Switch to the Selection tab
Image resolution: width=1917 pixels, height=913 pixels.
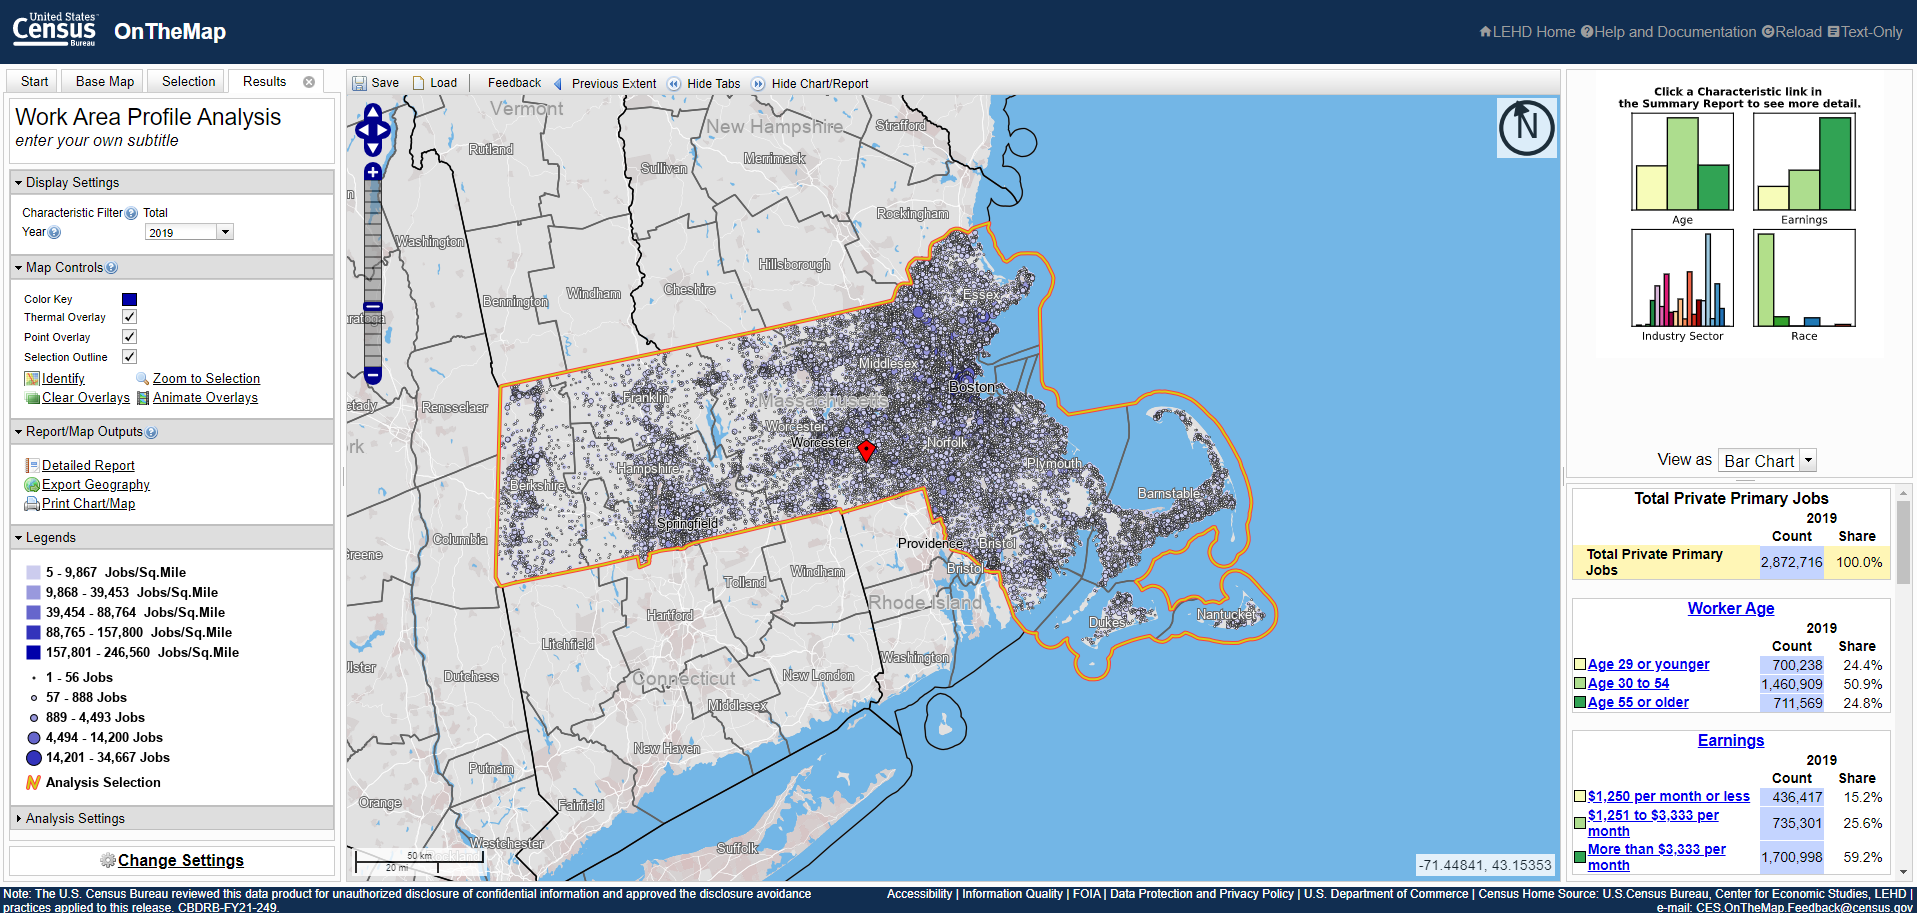188,82
